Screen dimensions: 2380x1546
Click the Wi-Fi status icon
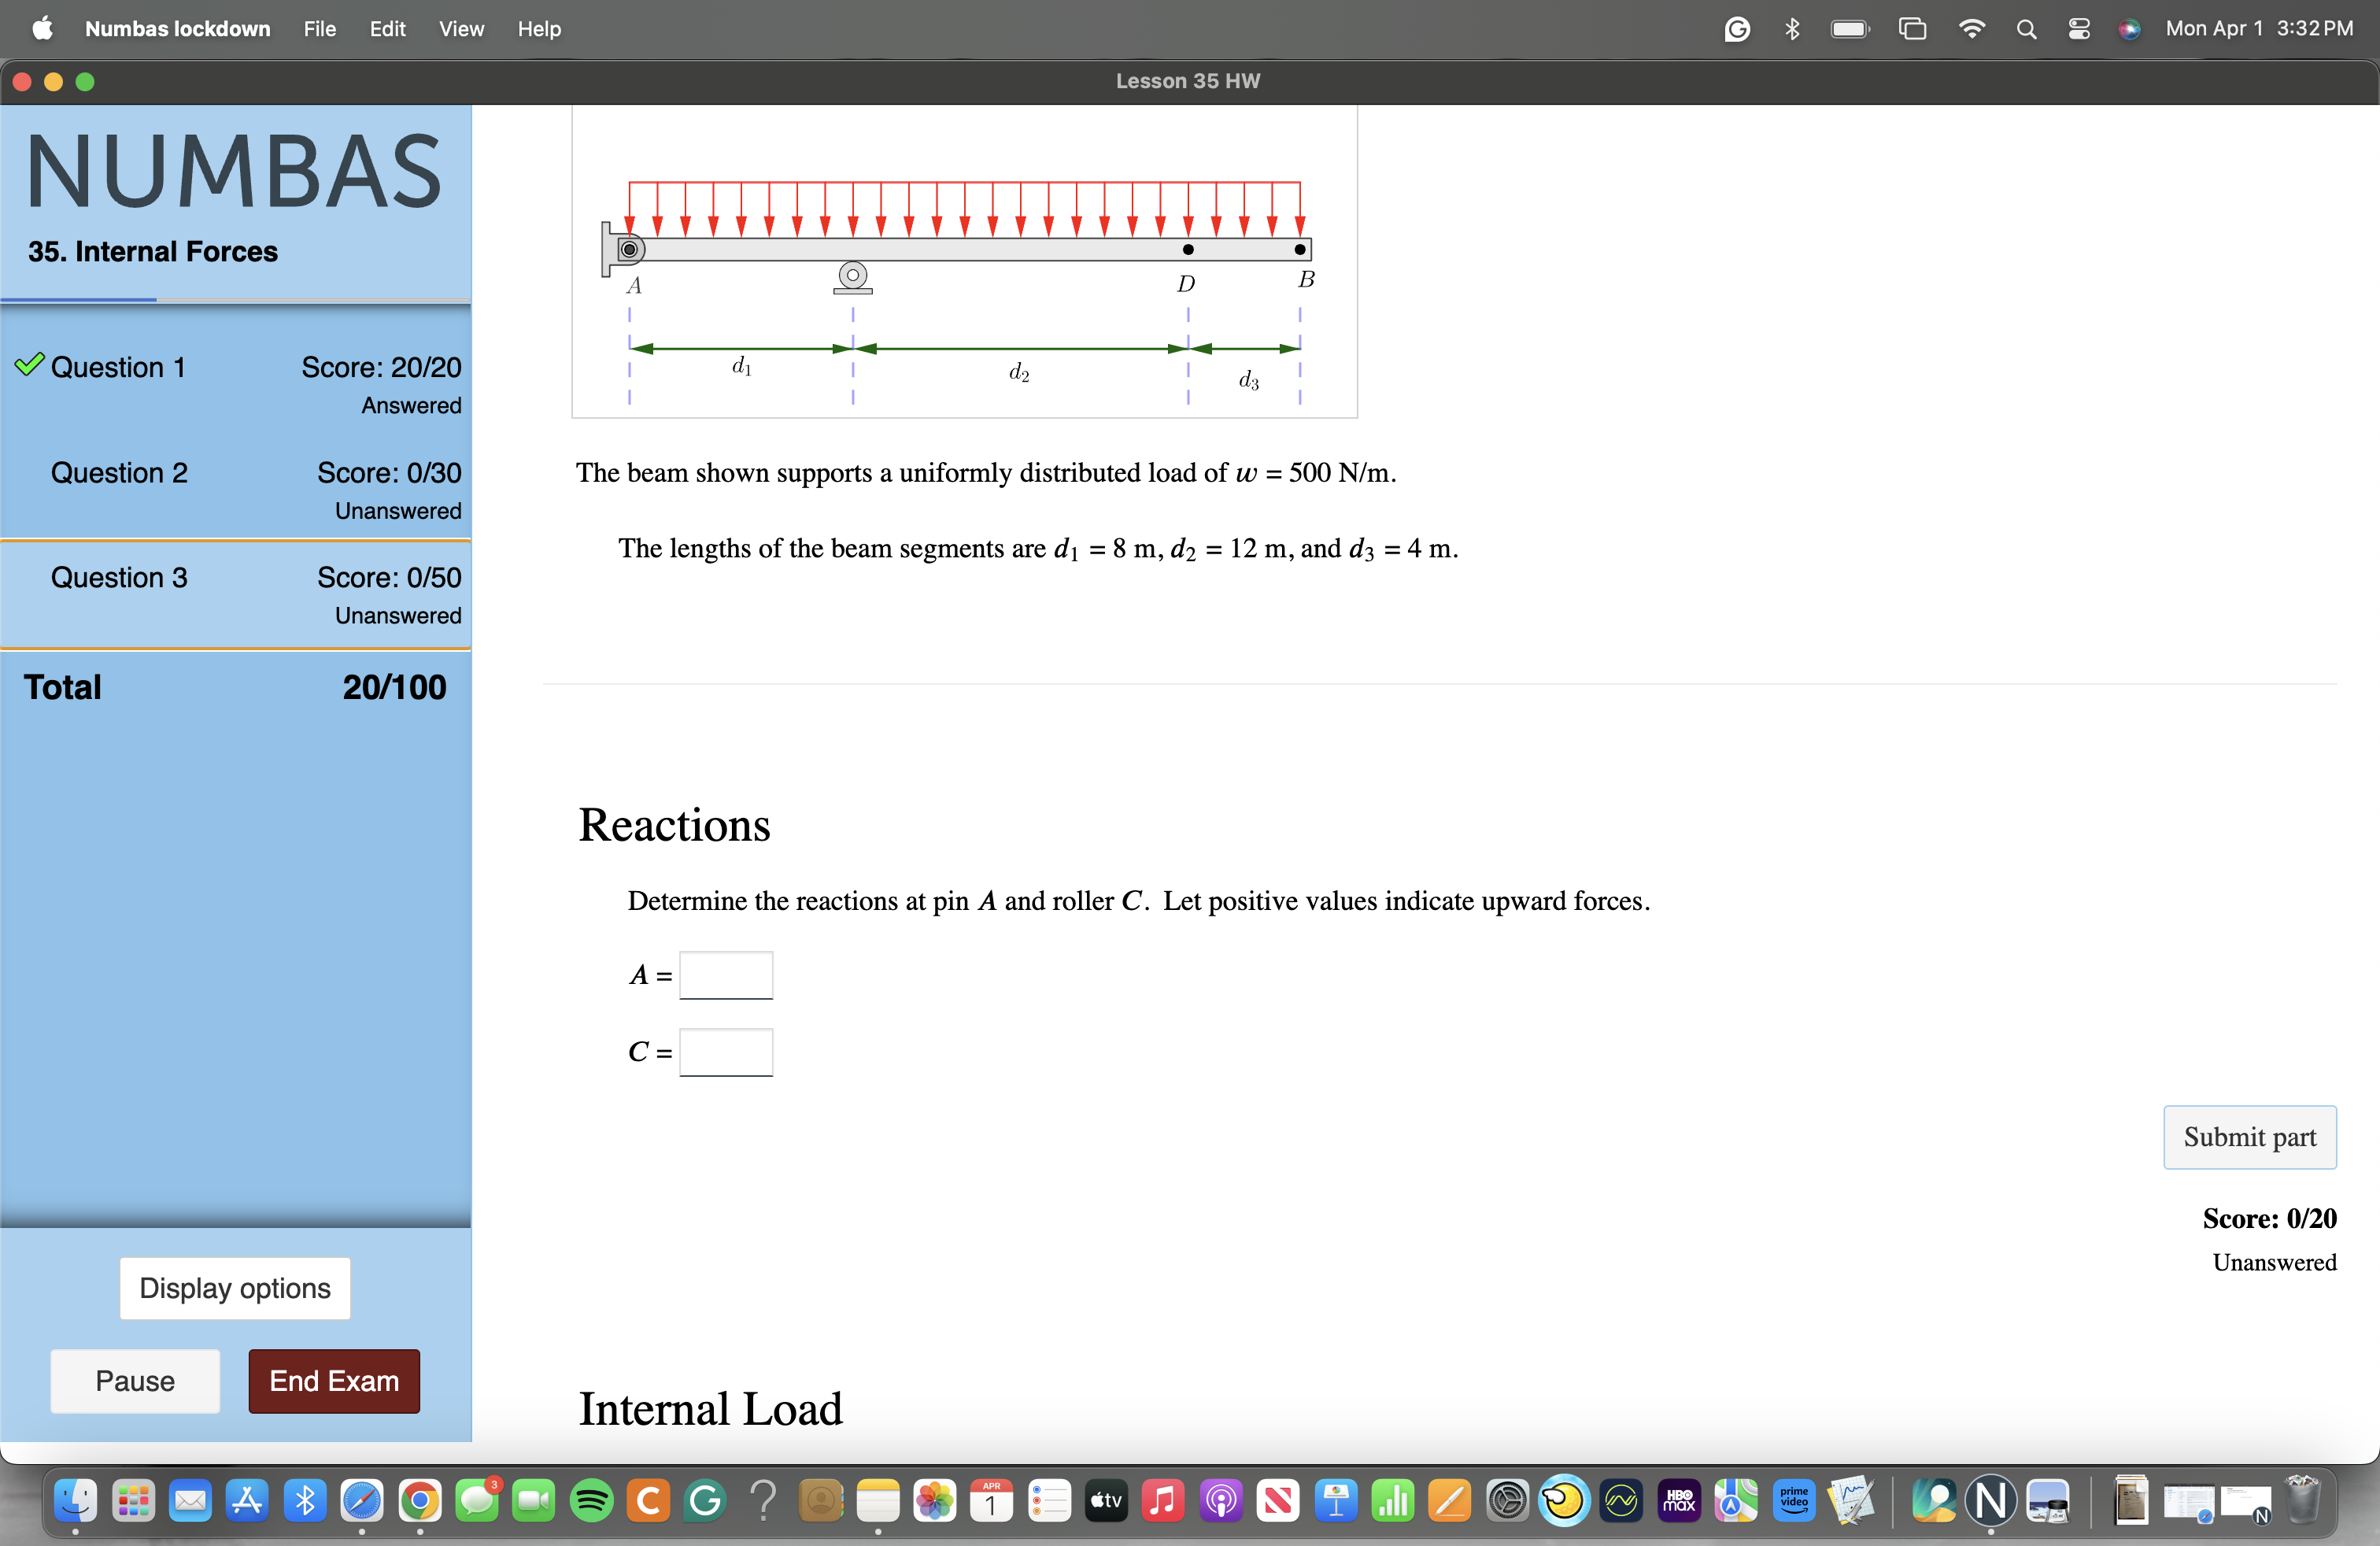[x=1971, y=29]
